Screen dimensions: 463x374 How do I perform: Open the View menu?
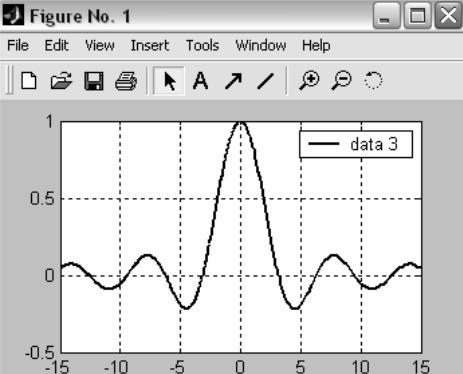click(100, 45)
